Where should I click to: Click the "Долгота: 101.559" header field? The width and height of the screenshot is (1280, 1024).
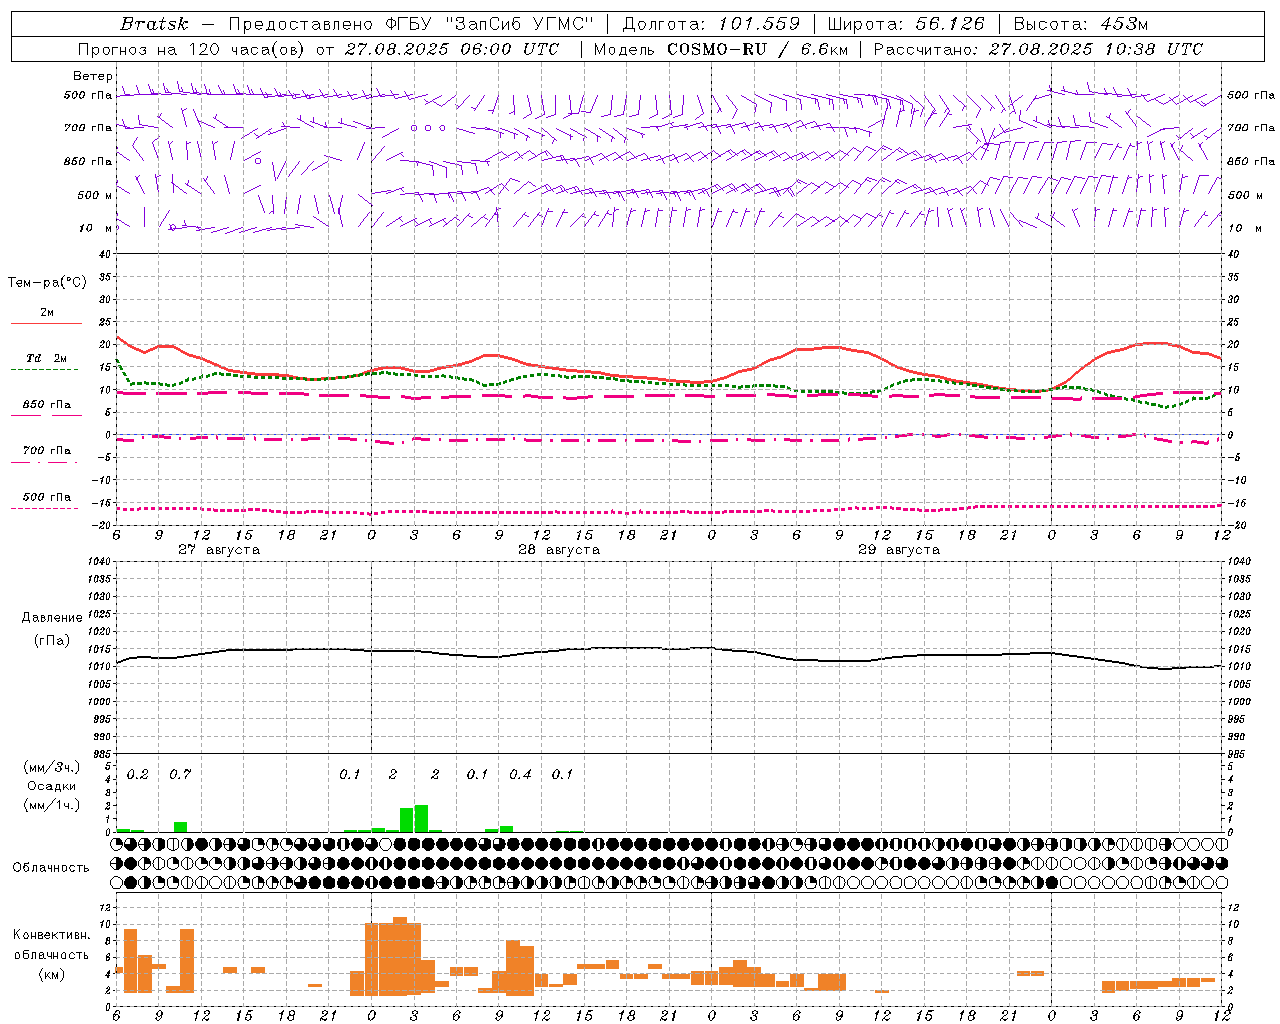(x=711, y=24)
